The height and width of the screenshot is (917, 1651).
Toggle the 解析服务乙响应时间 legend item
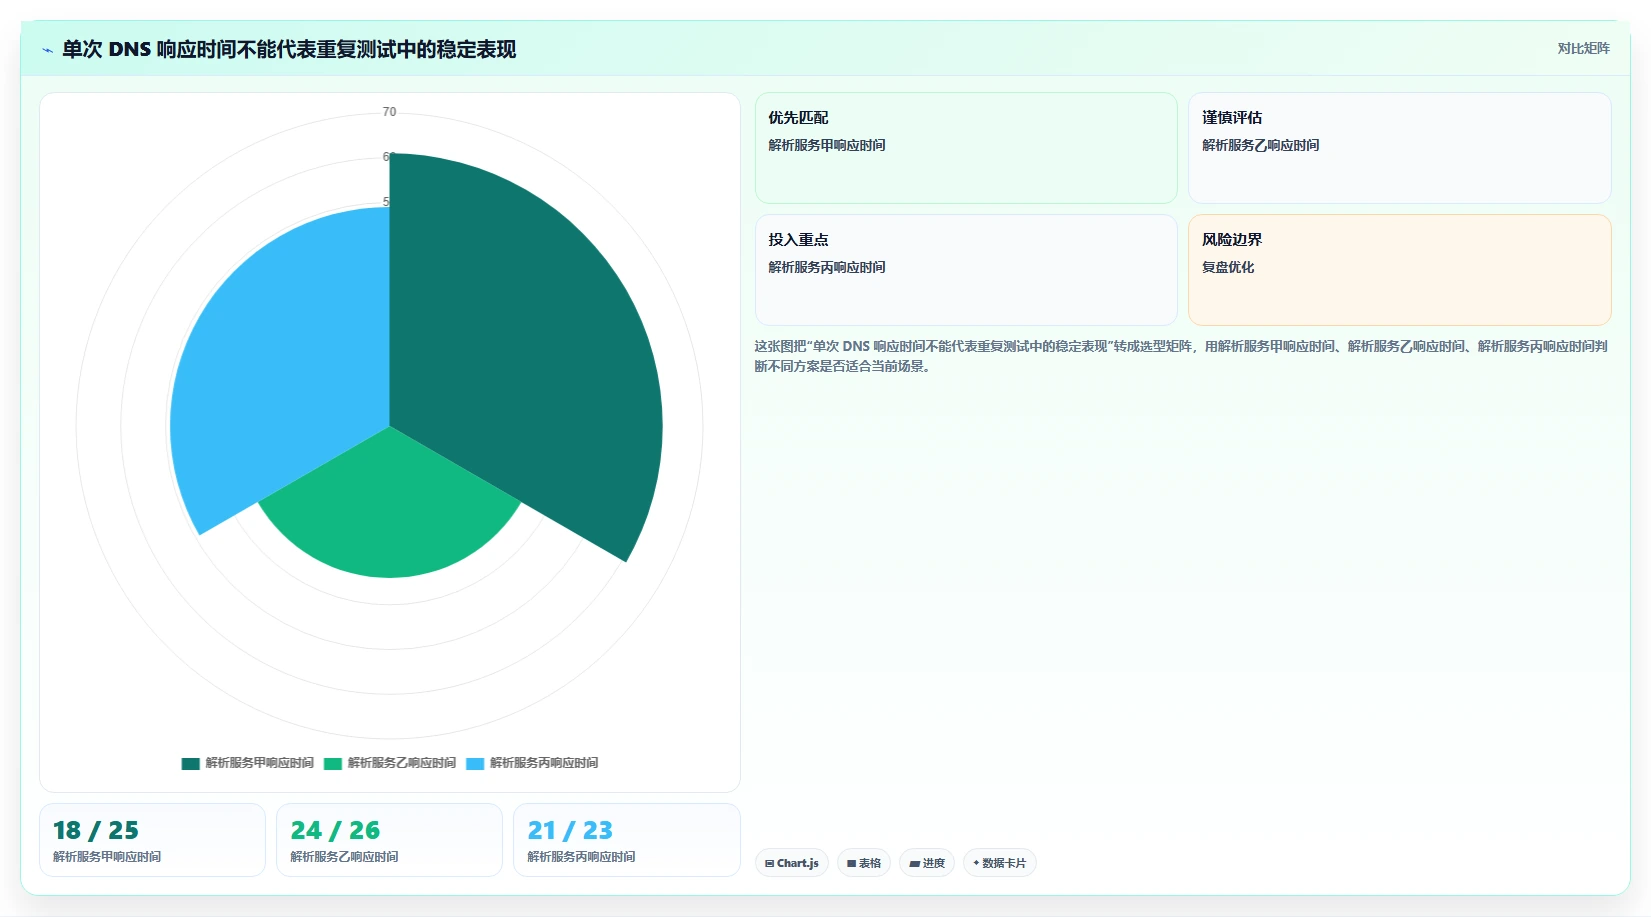[x=390, y=763]
